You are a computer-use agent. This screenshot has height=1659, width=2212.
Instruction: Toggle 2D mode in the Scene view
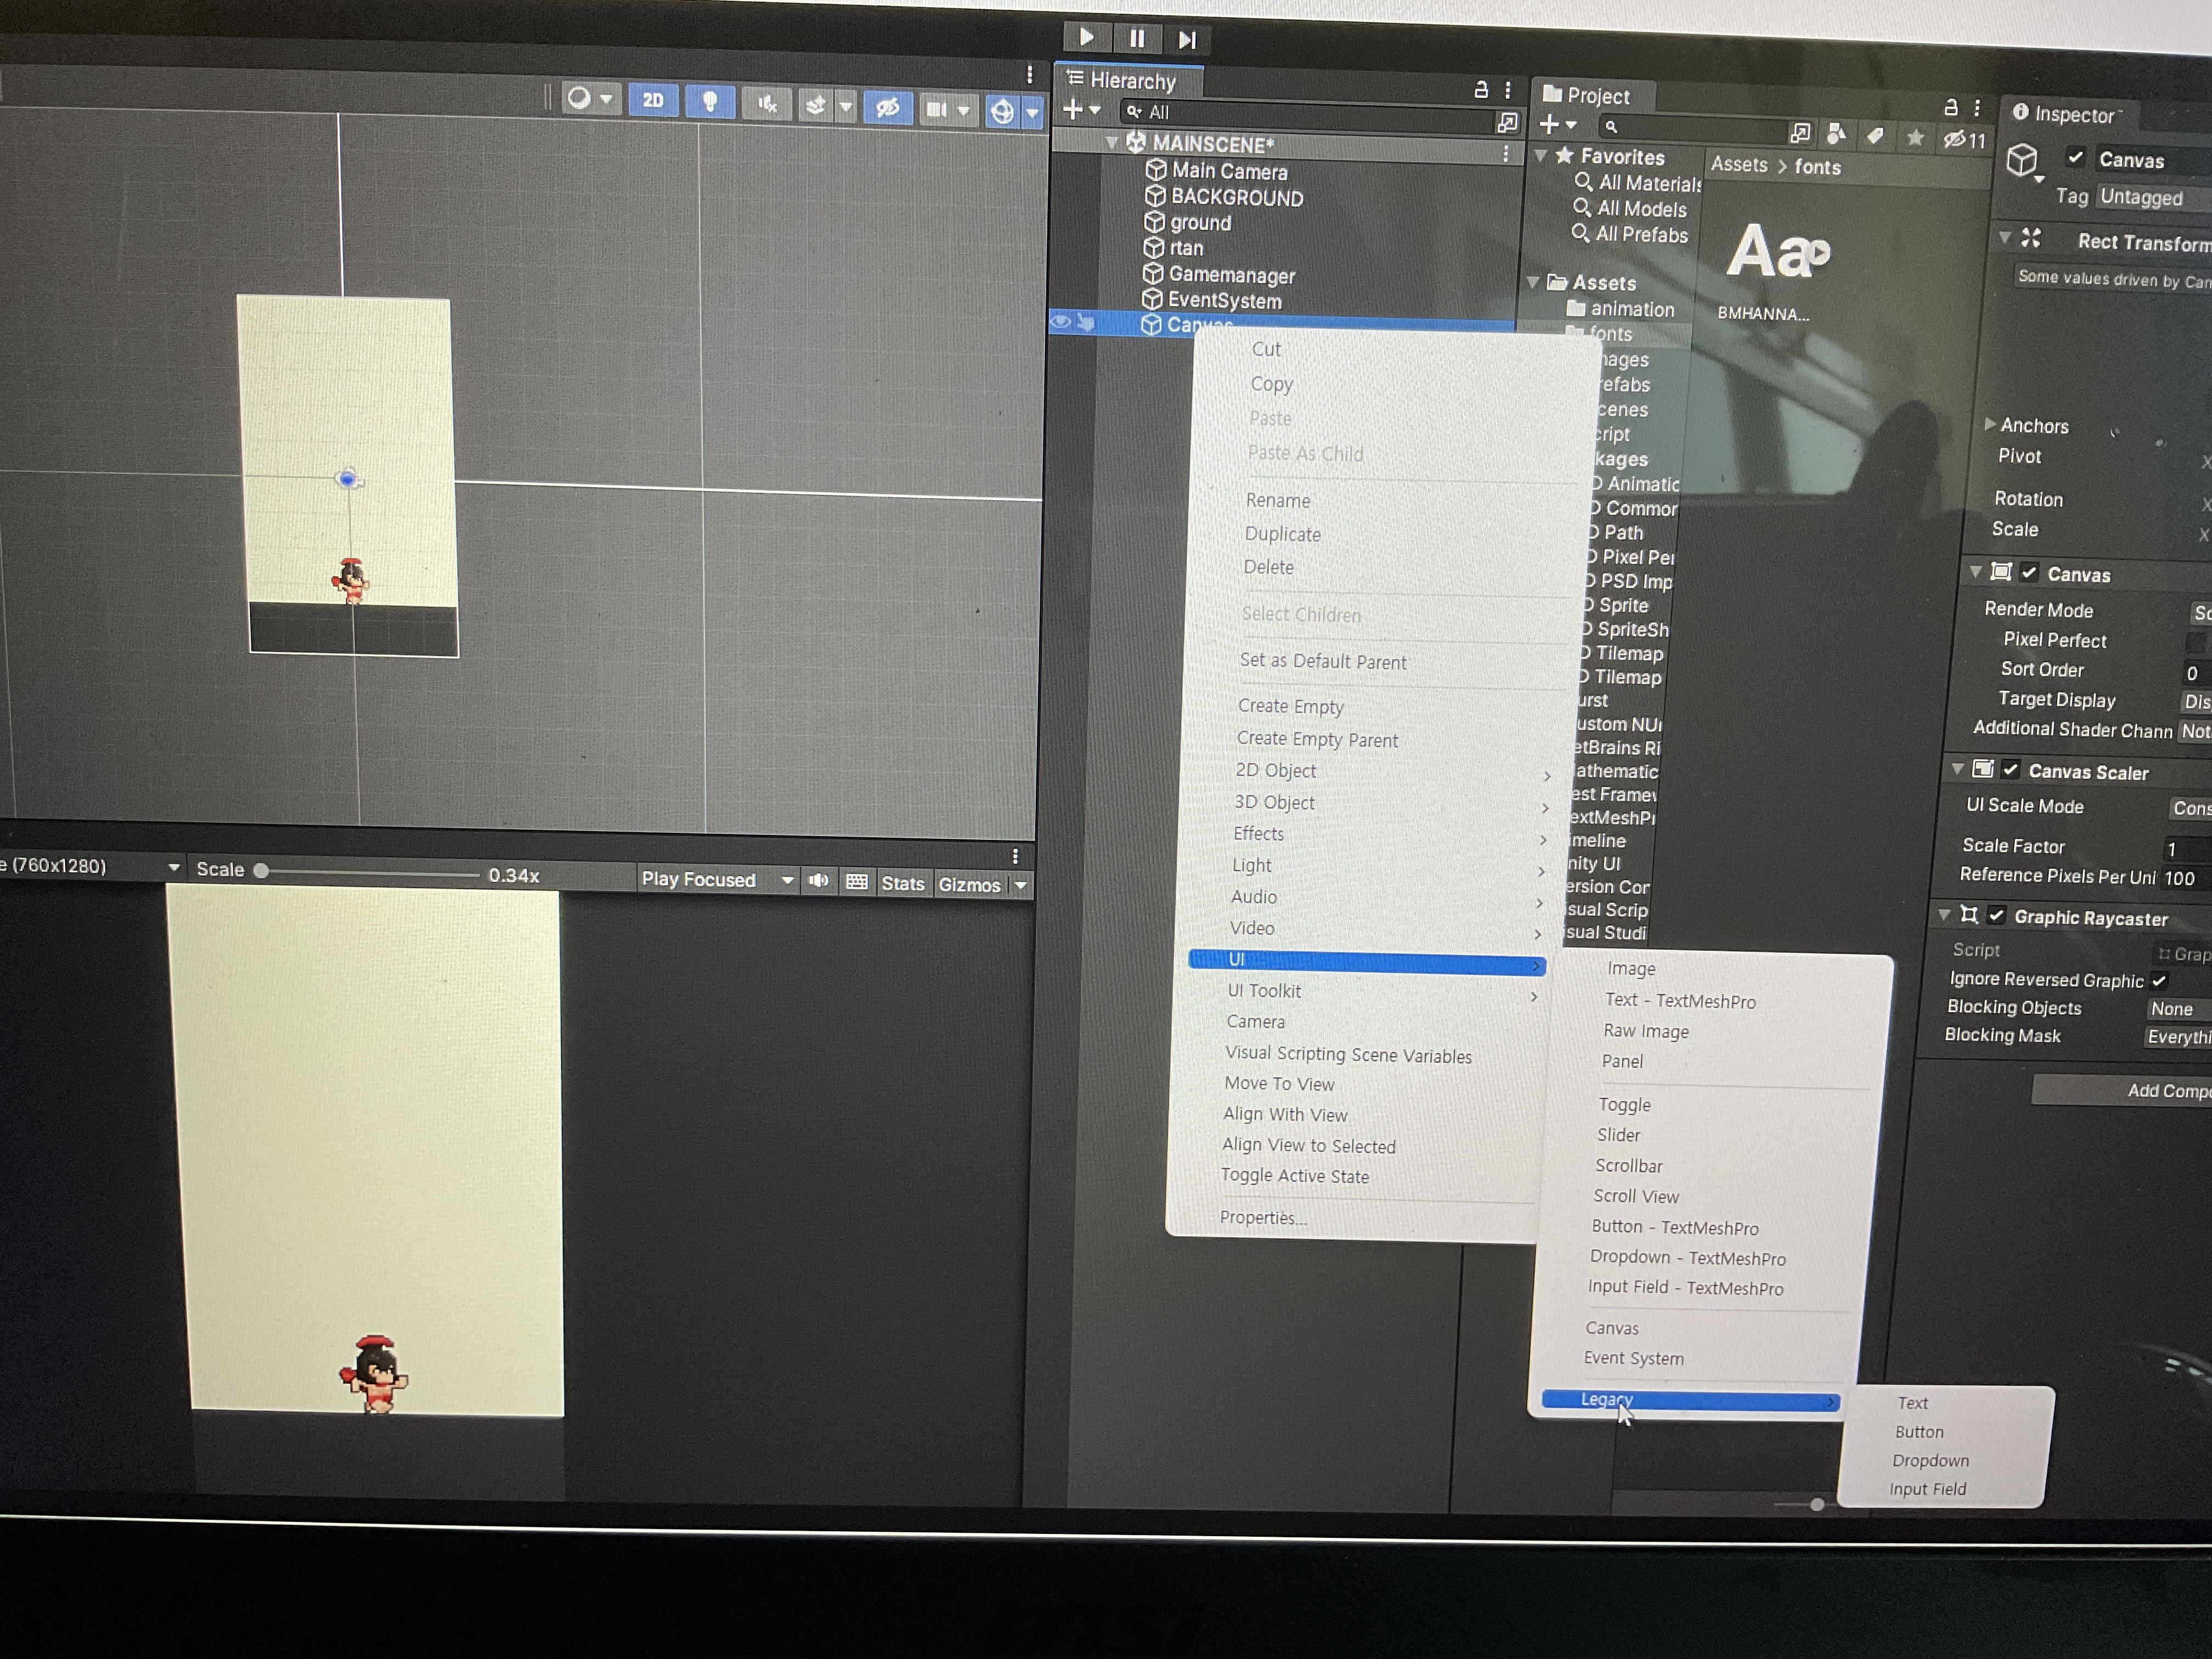[x=653, y=100]
